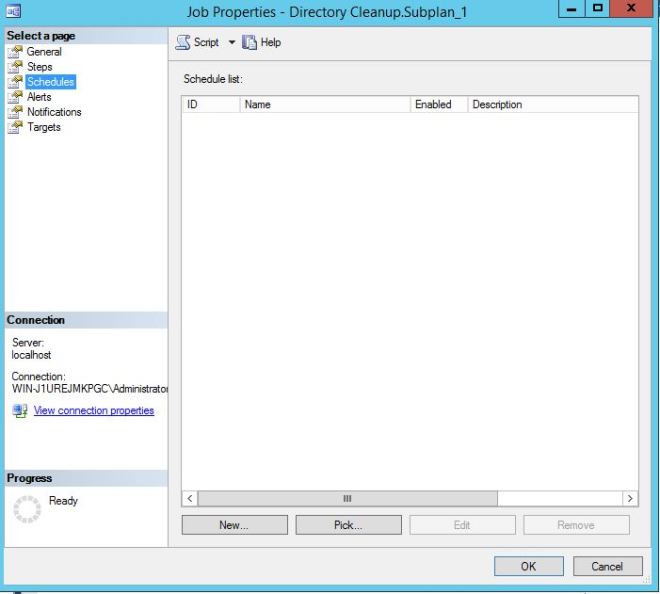Image resolution: width=660 pixels, height=594 pixels.
Task: Expand the Script dropdown arrow
Action: pos(232,43)
